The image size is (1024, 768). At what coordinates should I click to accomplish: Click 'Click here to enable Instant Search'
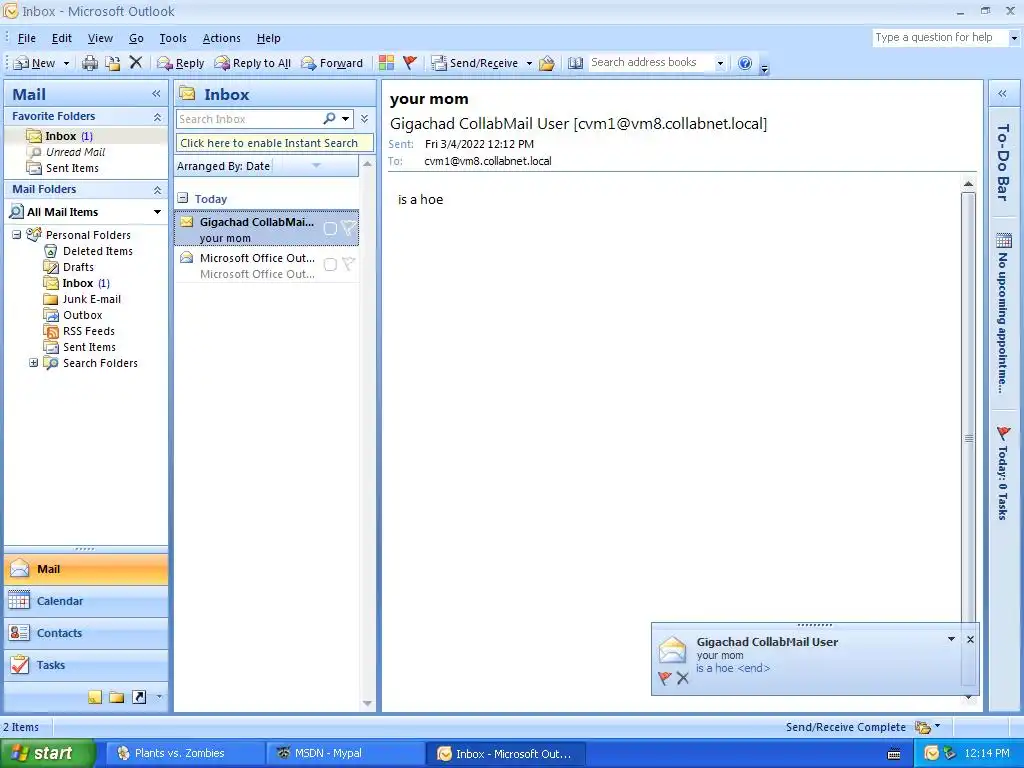(274, 142)
